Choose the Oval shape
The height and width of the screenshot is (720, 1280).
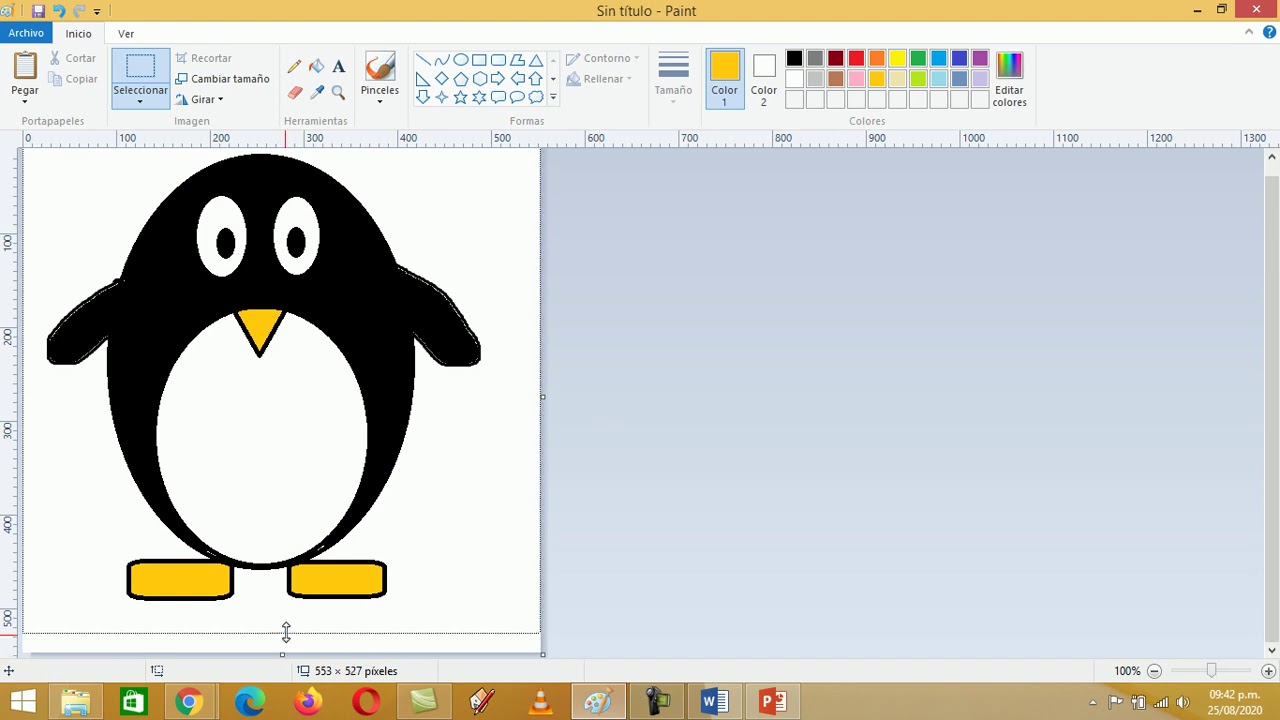460,60
